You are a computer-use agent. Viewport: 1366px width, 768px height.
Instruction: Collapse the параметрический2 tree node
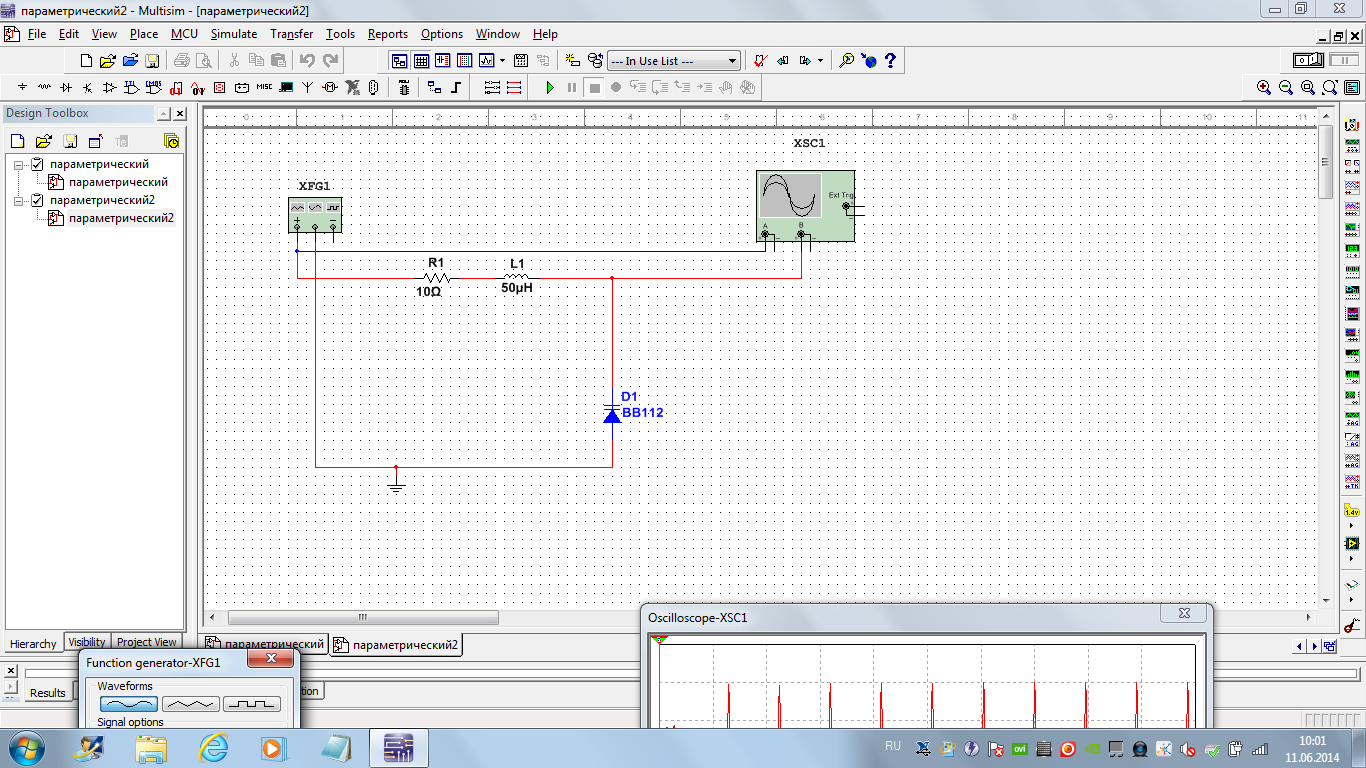click(18, 200)
